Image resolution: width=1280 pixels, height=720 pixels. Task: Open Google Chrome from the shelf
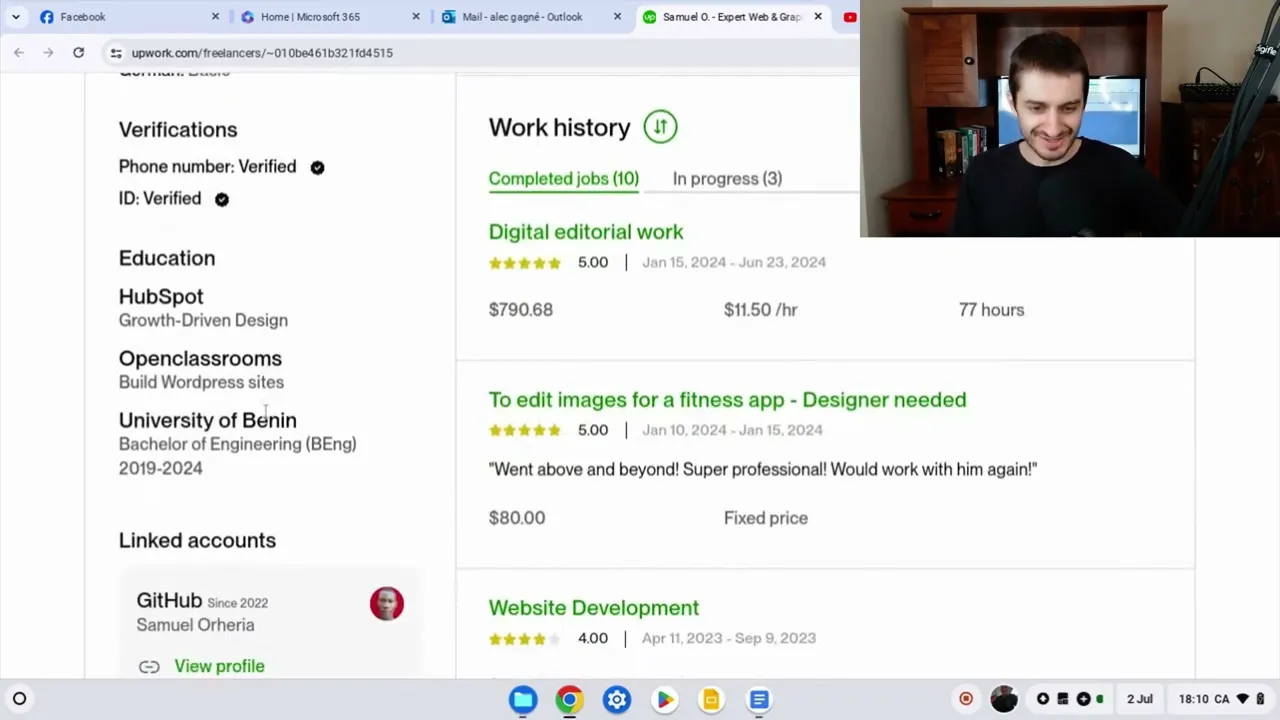[570, 700]
